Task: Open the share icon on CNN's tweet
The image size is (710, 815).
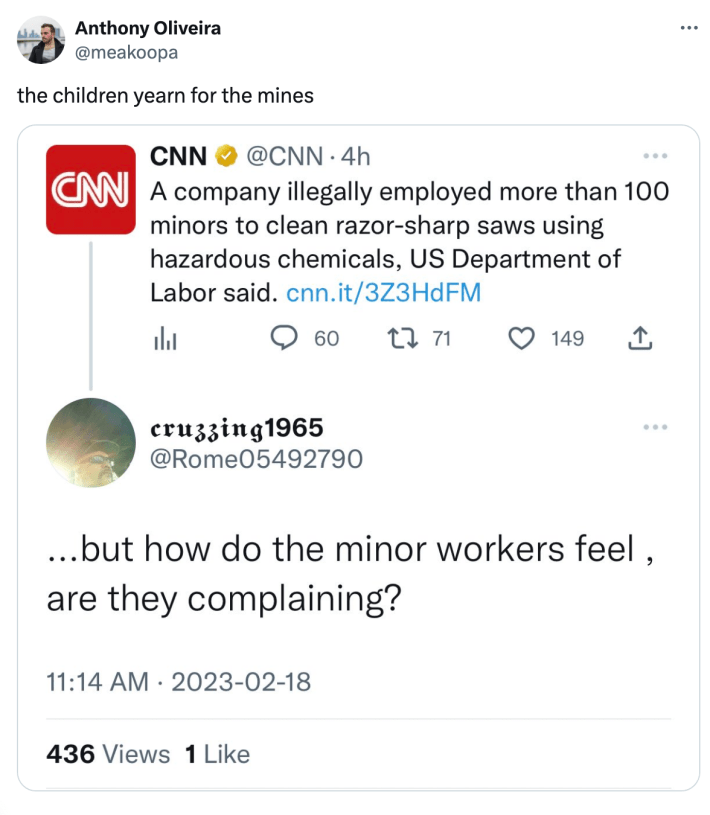Action: [641, 338]
